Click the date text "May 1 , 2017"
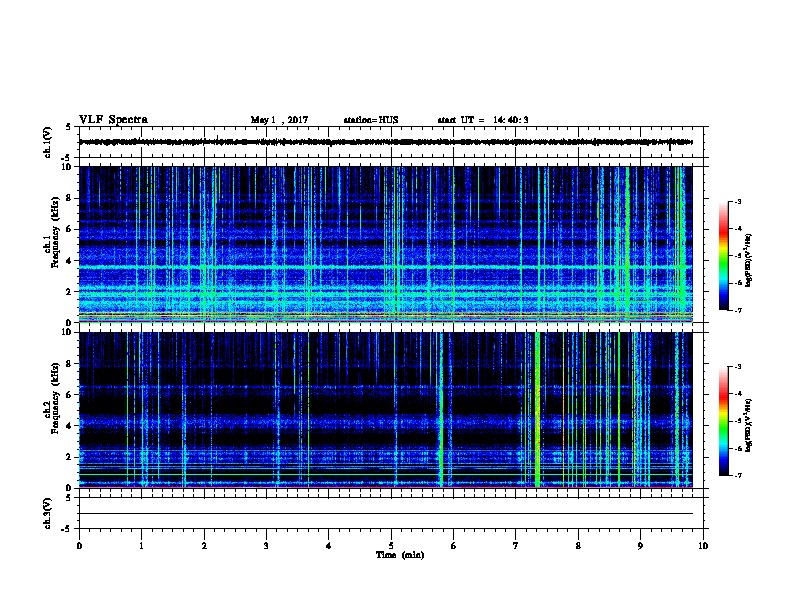The height and width of the screenshot is (612, 792). click(x=279, y=120)
